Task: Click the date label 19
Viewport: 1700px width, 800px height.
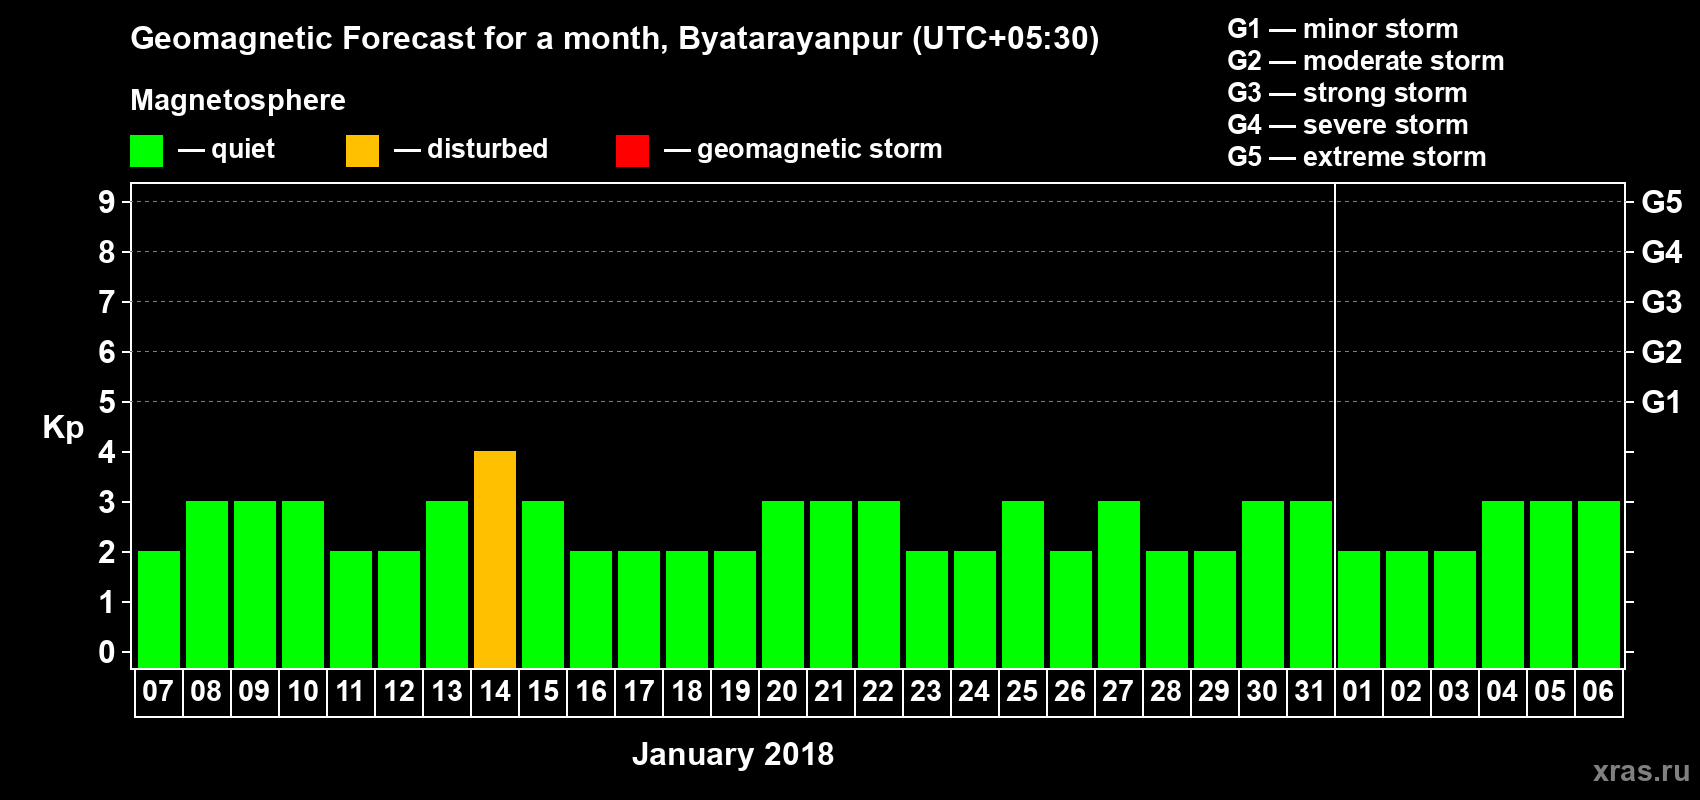Action: [734, 691]
